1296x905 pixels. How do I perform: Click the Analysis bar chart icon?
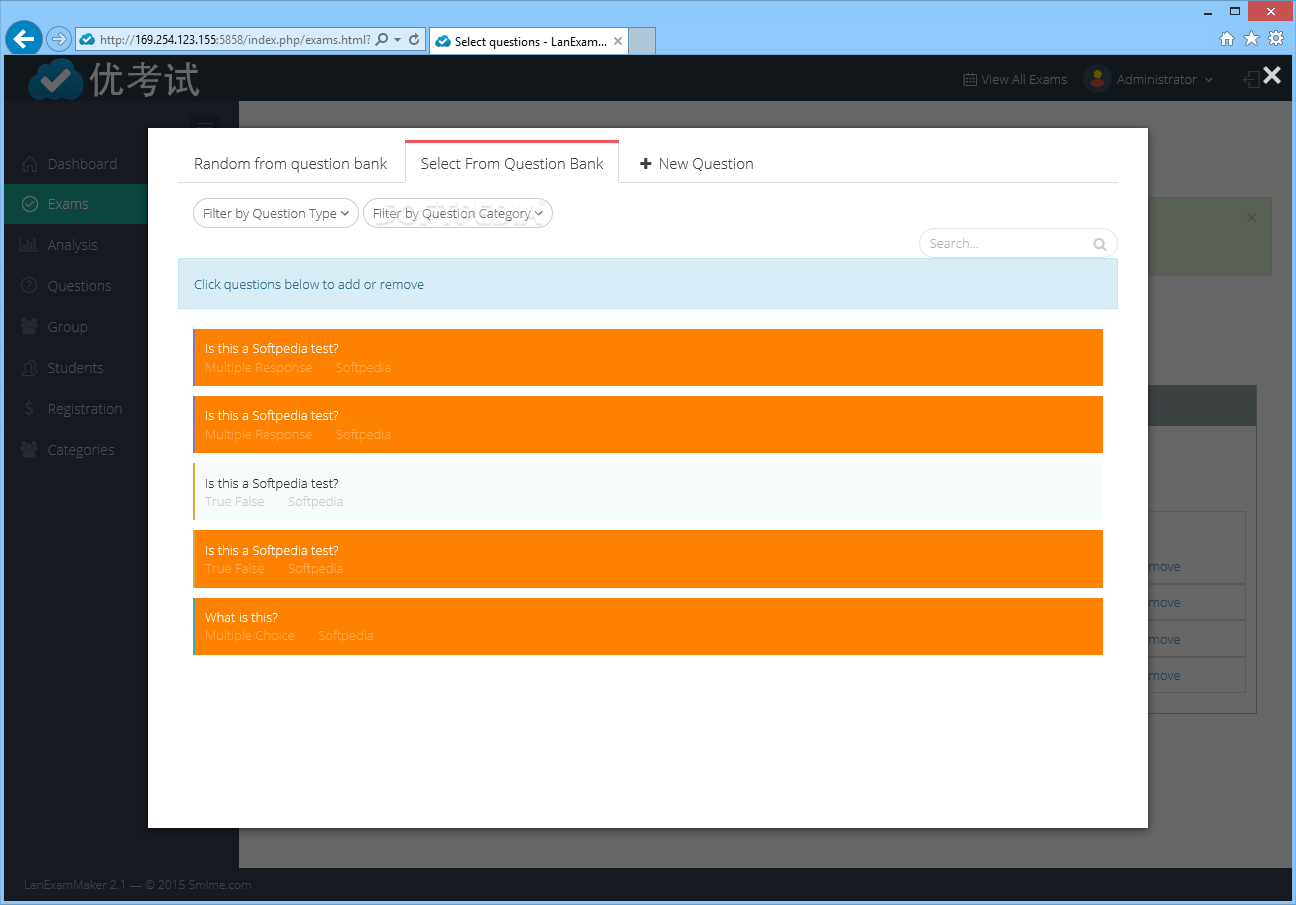pyautogui.click(x=29, y=245)
